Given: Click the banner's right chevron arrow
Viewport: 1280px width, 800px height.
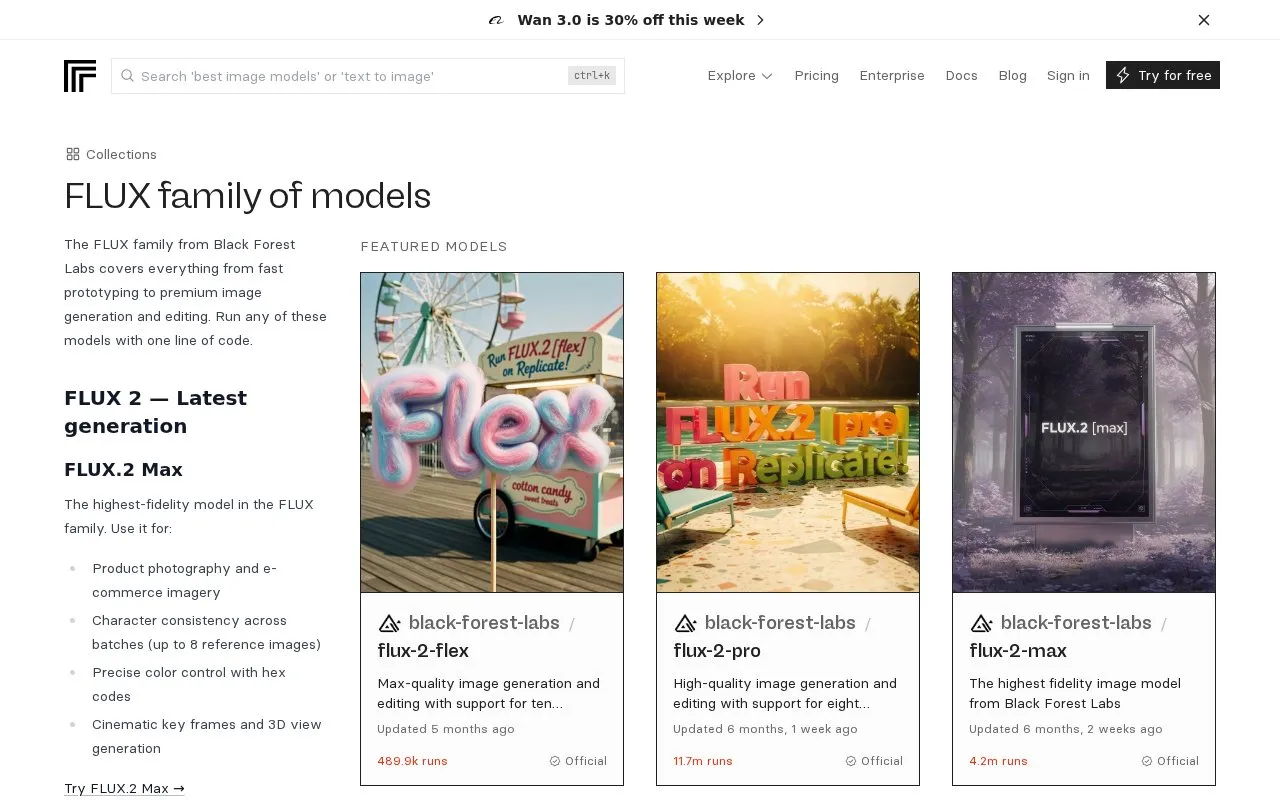Looking at the screenshot, I should coord(760,20).
